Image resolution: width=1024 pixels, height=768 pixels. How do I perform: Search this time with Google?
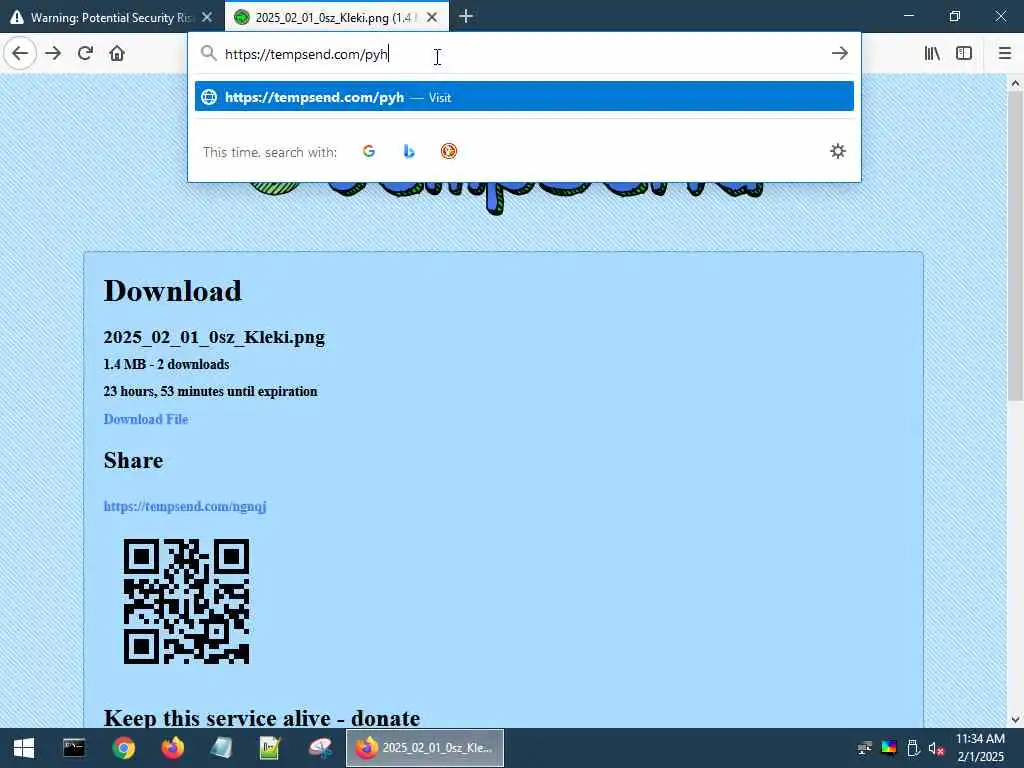coord(369,152)
